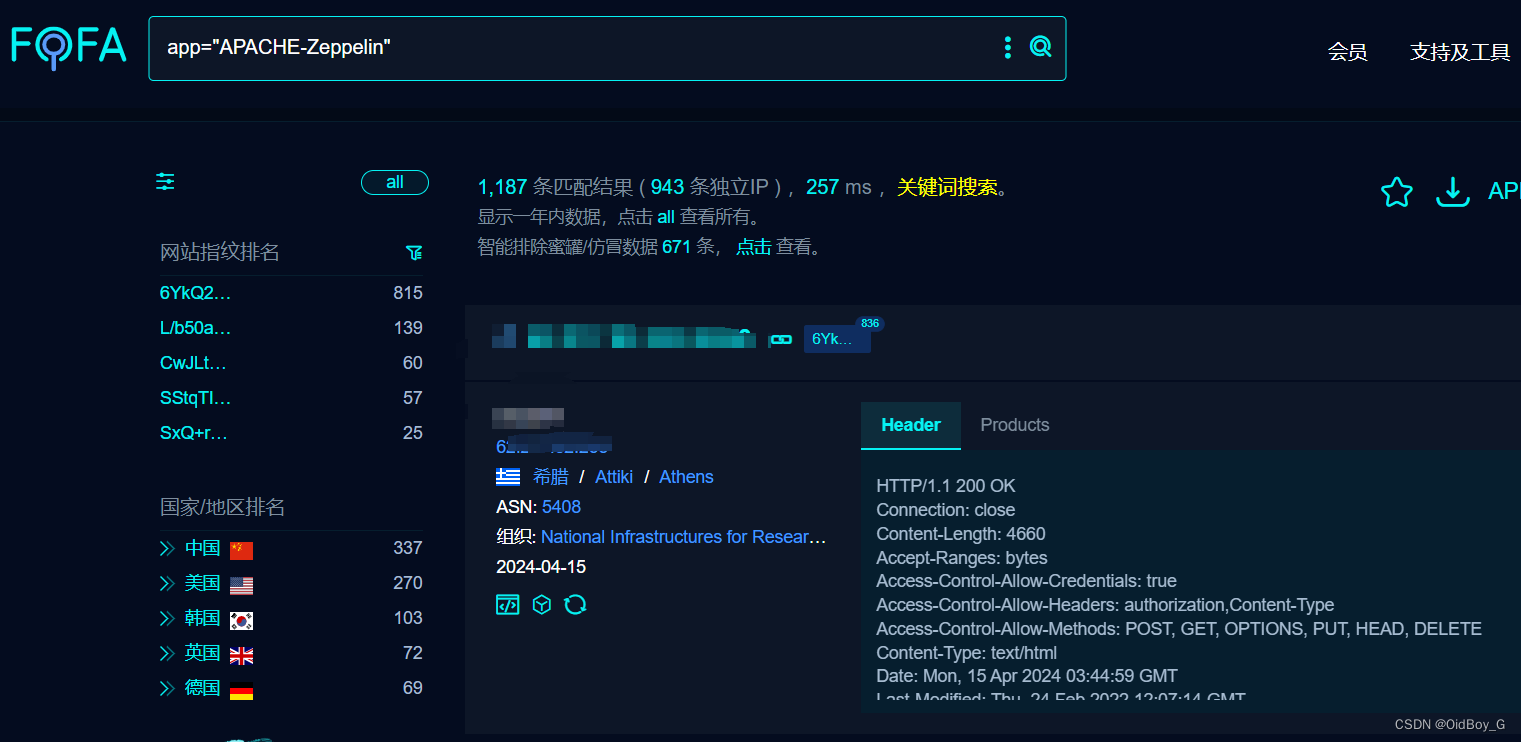Image resolution: width=1521 pixels, height=742 pixels.
Task: Expand 中国 country entry
Action: (167, 548)
